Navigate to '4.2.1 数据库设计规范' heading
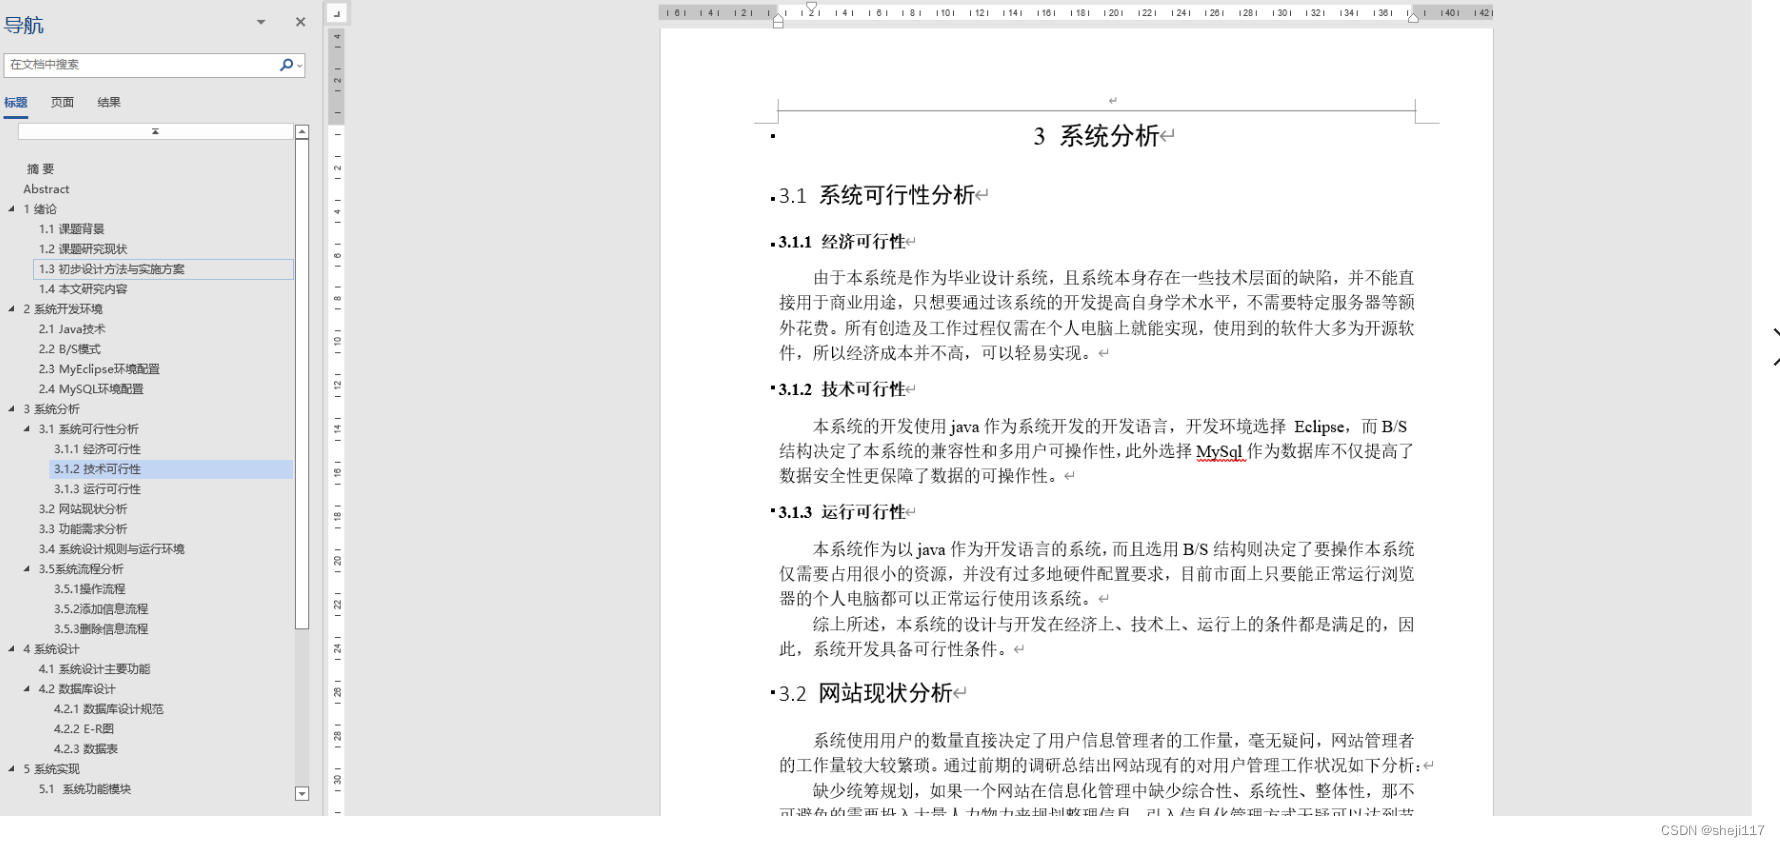This screenshot has height=847, width=1780. (108, 709)
